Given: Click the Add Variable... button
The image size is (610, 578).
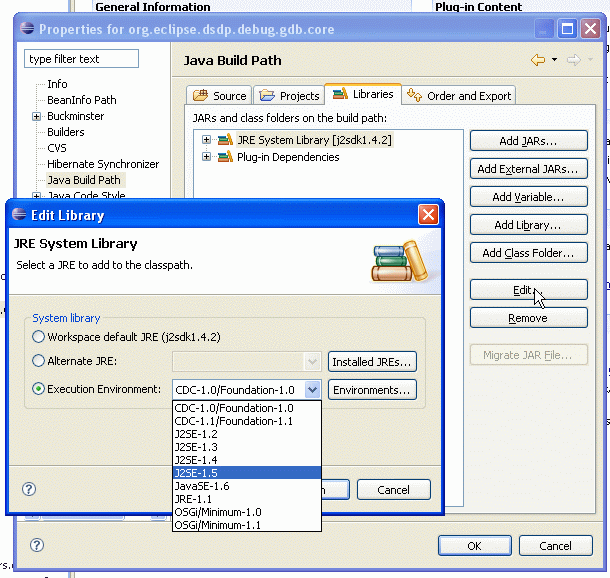Looking at the screenshot, I should [x=528, y=197].
